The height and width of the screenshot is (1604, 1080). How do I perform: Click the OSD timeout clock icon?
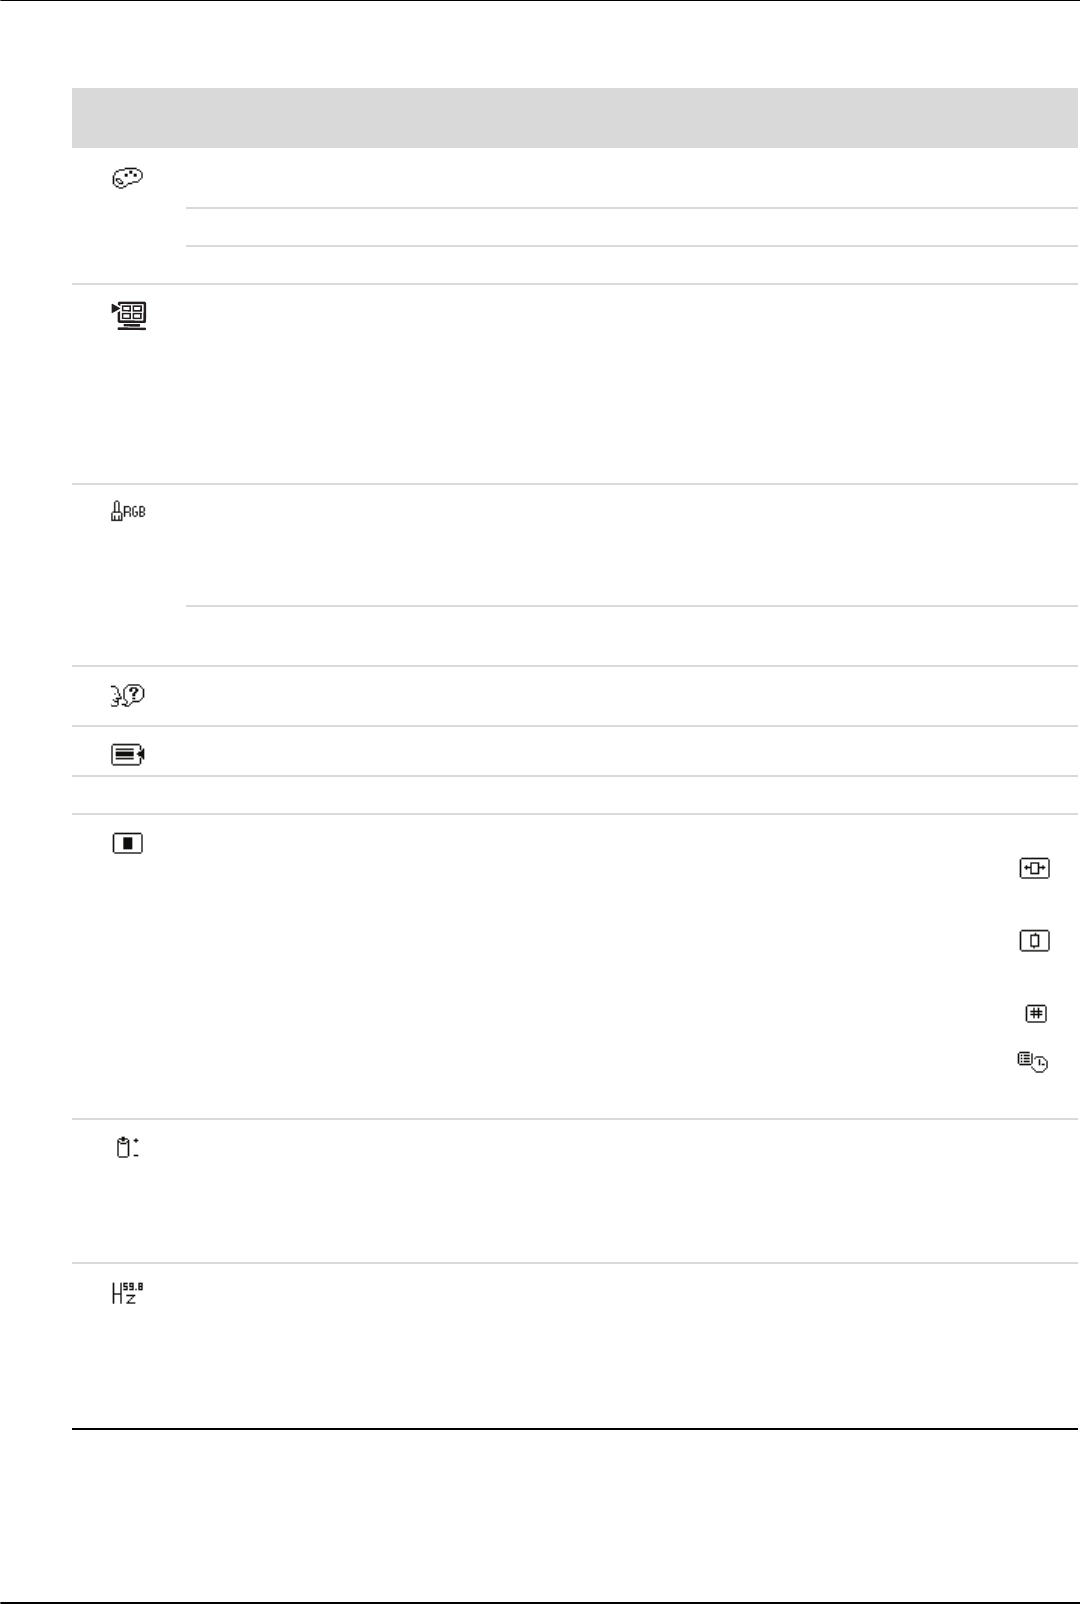pos(1034,1062)
